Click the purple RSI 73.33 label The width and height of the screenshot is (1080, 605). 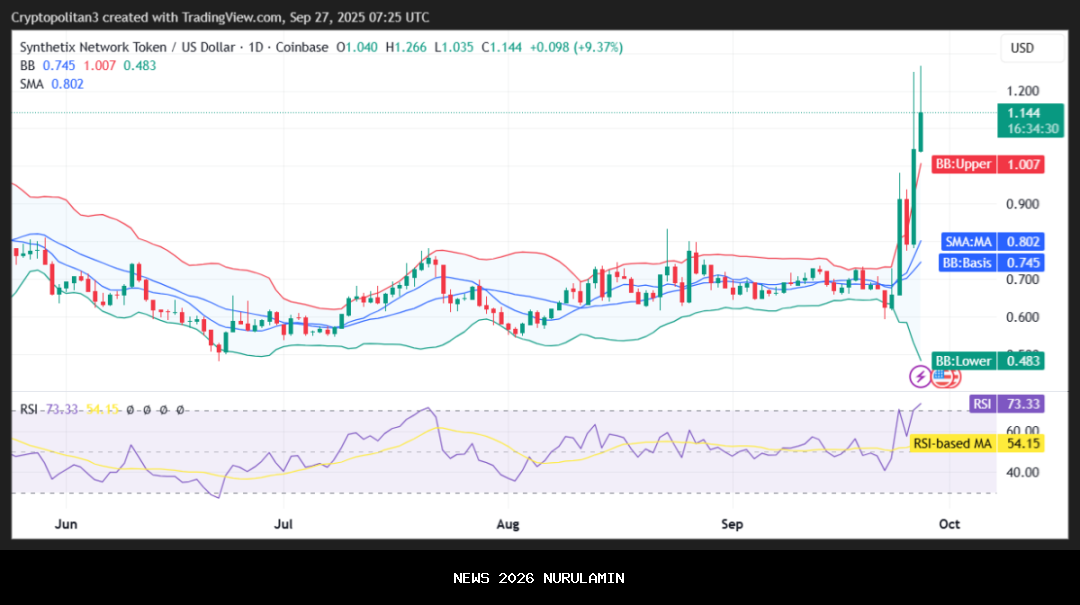[x=1007, y=404]
